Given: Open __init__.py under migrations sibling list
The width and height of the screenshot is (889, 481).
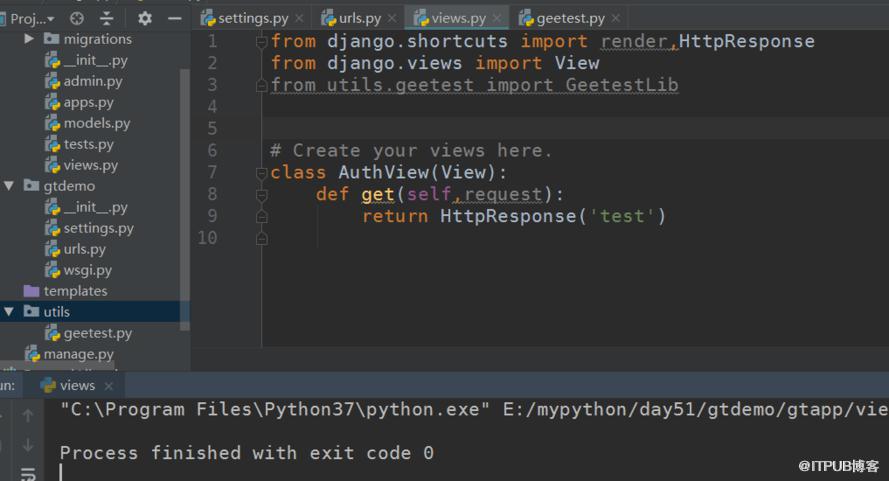Looking at the screenshot, I should (x=95, y=60).
